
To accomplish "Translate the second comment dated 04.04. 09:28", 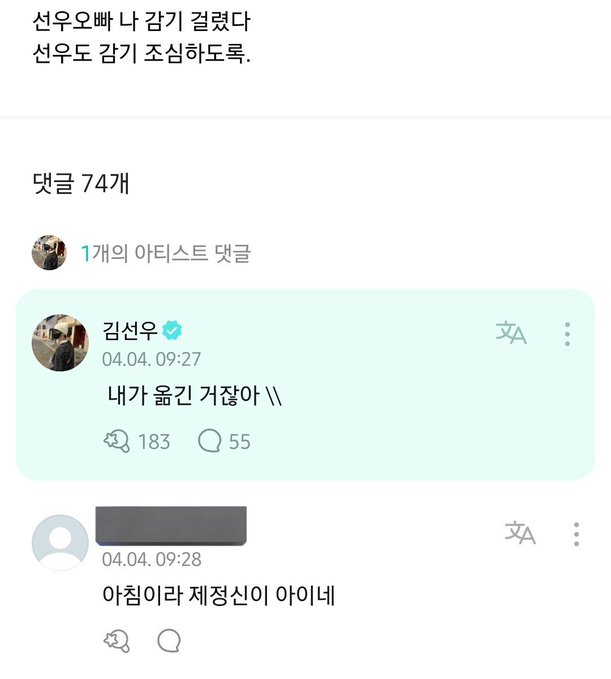I will point(520,533).
